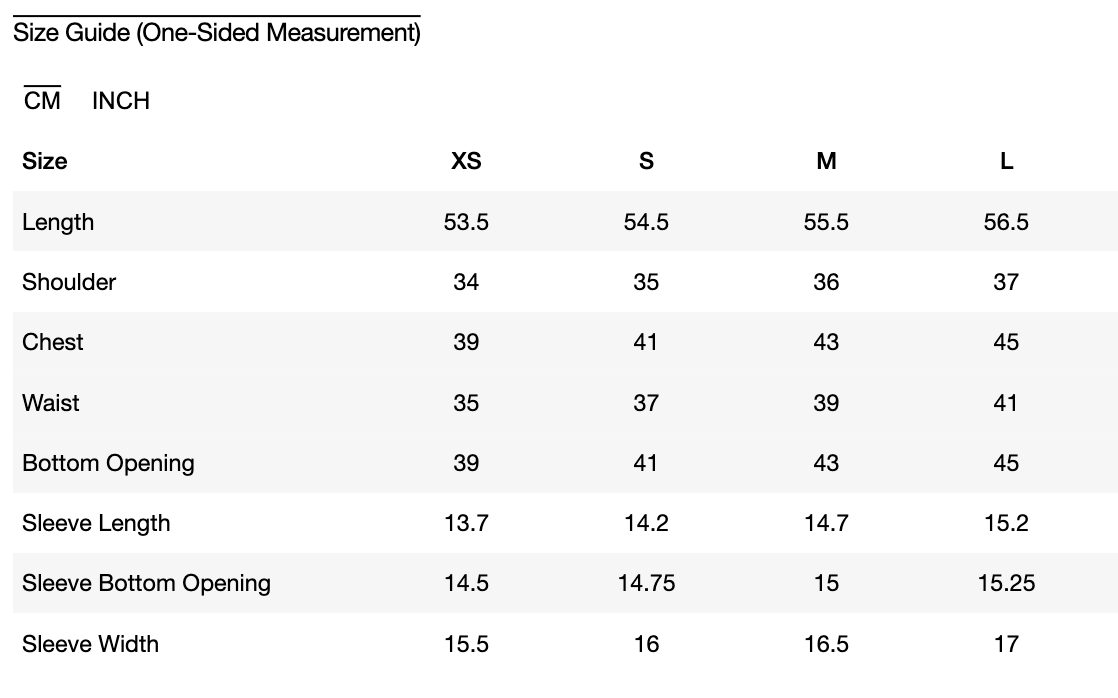Switch to the INCH unit tab
1118x698 pixels.
pyautogui.click(x=121, y=101)
